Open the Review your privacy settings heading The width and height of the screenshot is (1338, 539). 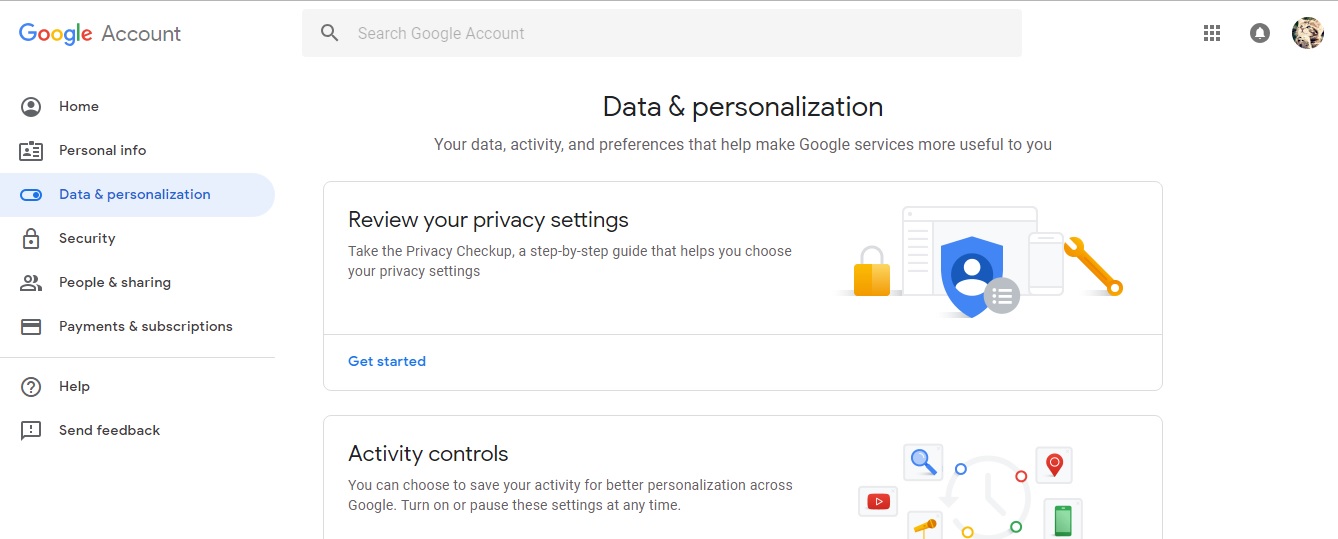point(488,220)
